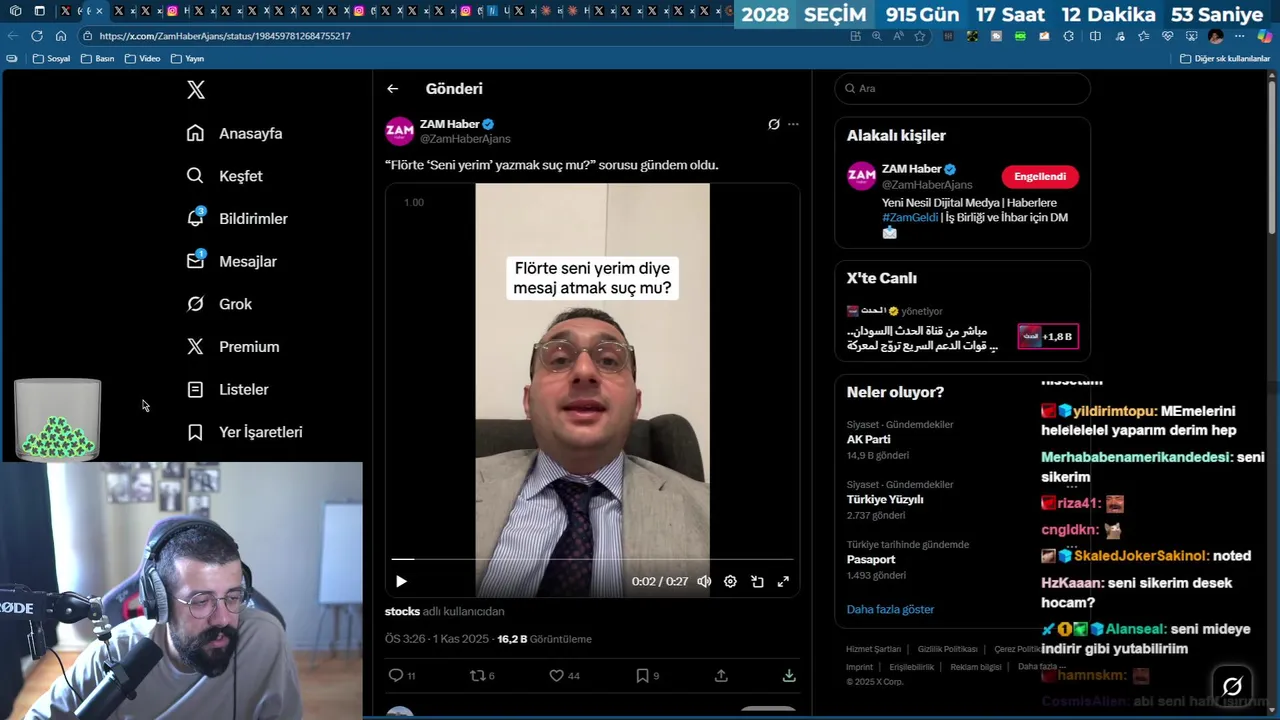Open the tab actions icon in tab strip
This screenshot has width=1280, height=720.
39,11
